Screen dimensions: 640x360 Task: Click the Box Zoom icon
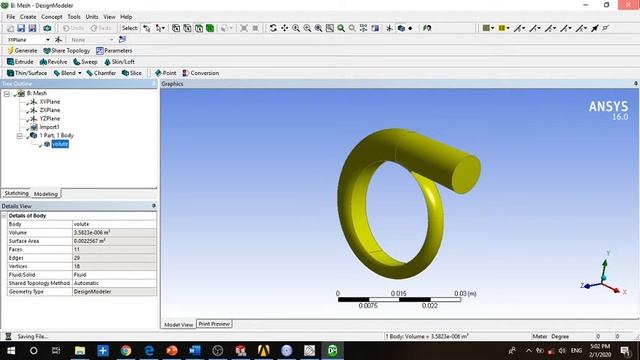click(329, 28)
